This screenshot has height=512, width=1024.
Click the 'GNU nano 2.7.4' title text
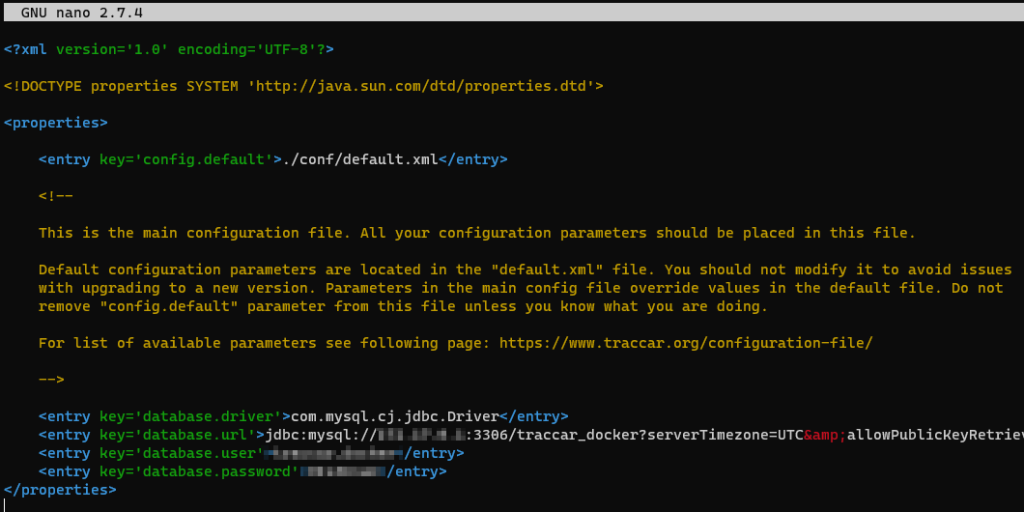tap(82, 12)
